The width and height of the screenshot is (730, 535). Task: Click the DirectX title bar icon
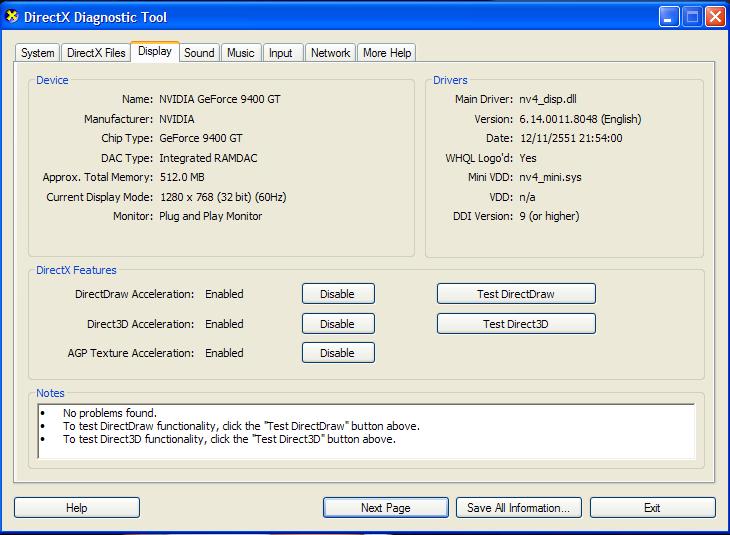pos(14,17)
